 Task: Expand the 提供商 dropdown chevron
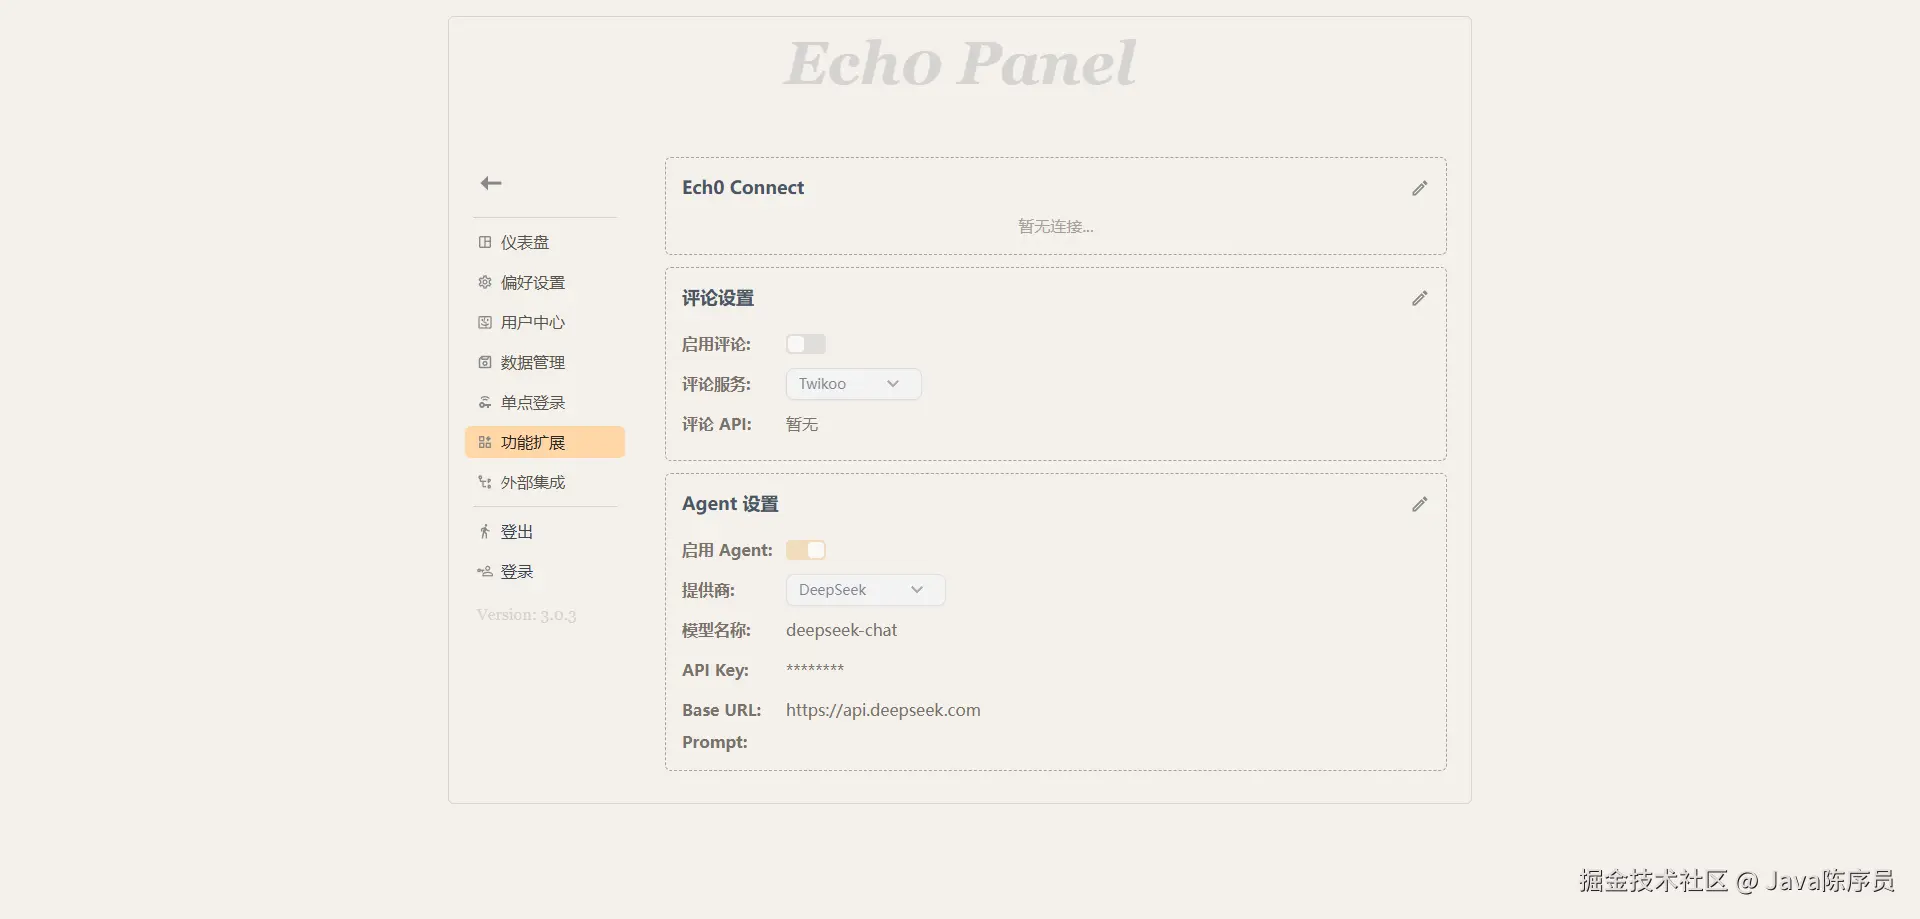tap(917, 590)
